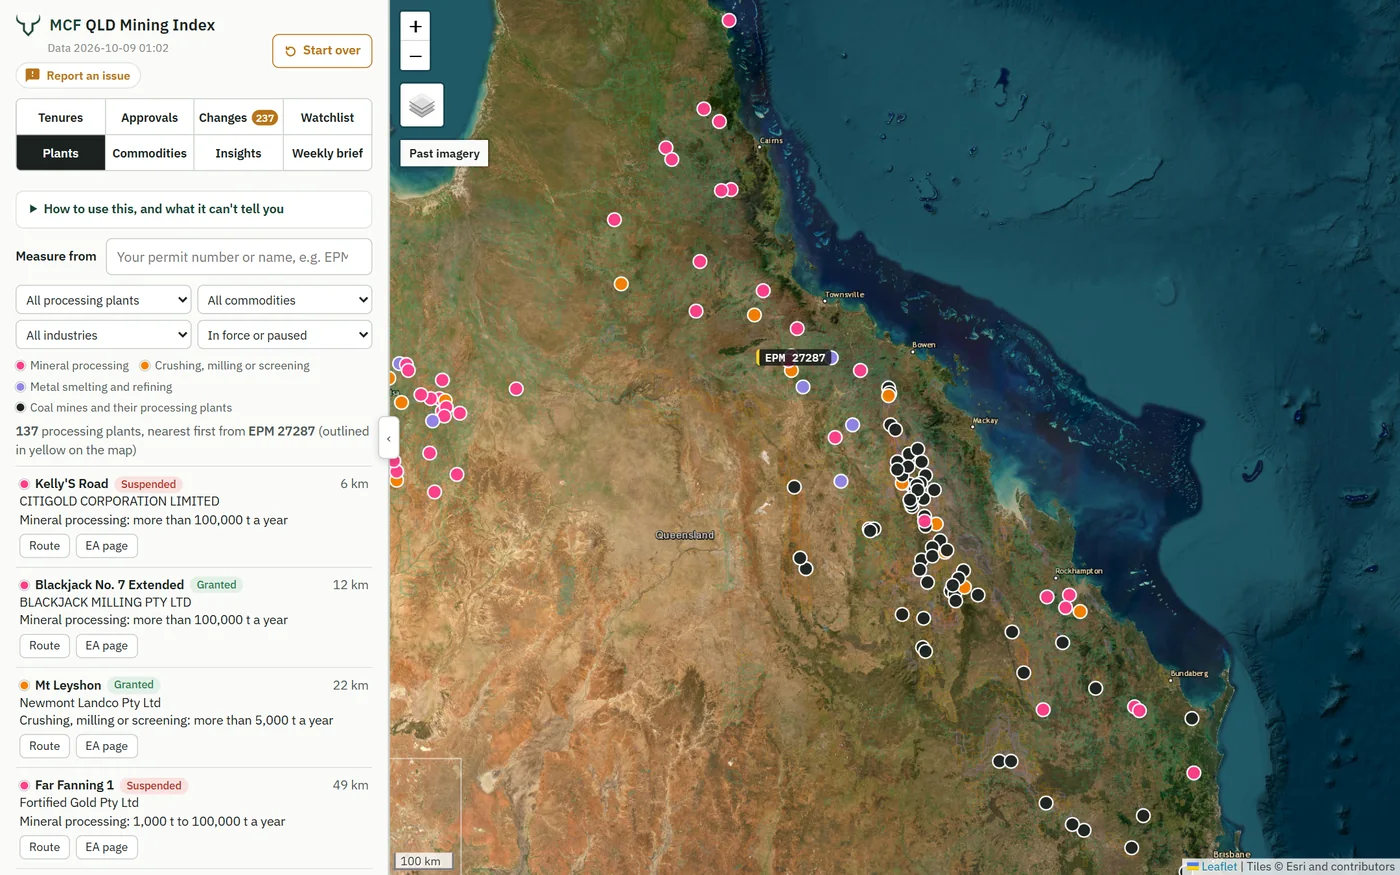Zoom out on the map
The image size is (1400, 875).
[415, 56]
